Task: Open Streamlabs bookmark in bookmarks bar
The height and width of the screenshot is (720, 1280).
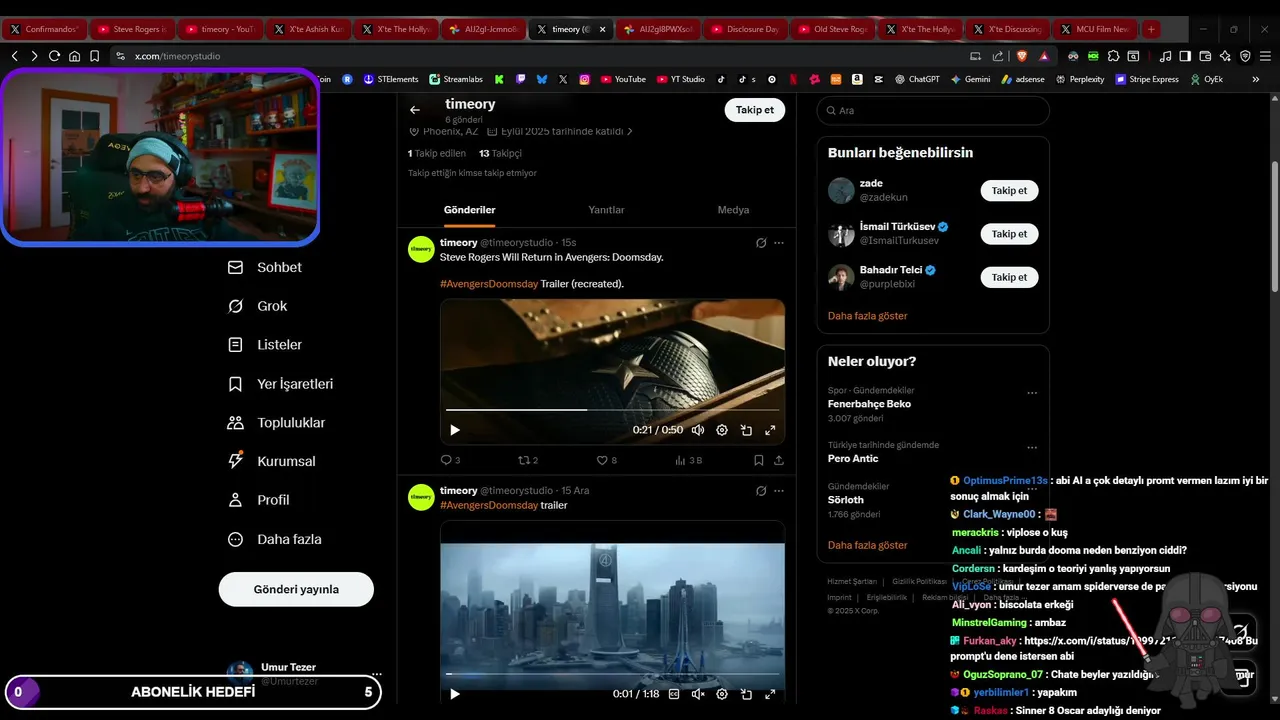Action: 455,79
